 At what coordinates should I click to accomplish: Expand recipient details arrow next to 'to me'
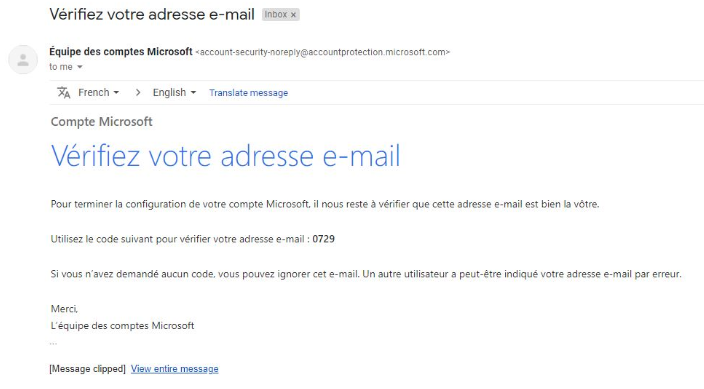coord(80,67)
